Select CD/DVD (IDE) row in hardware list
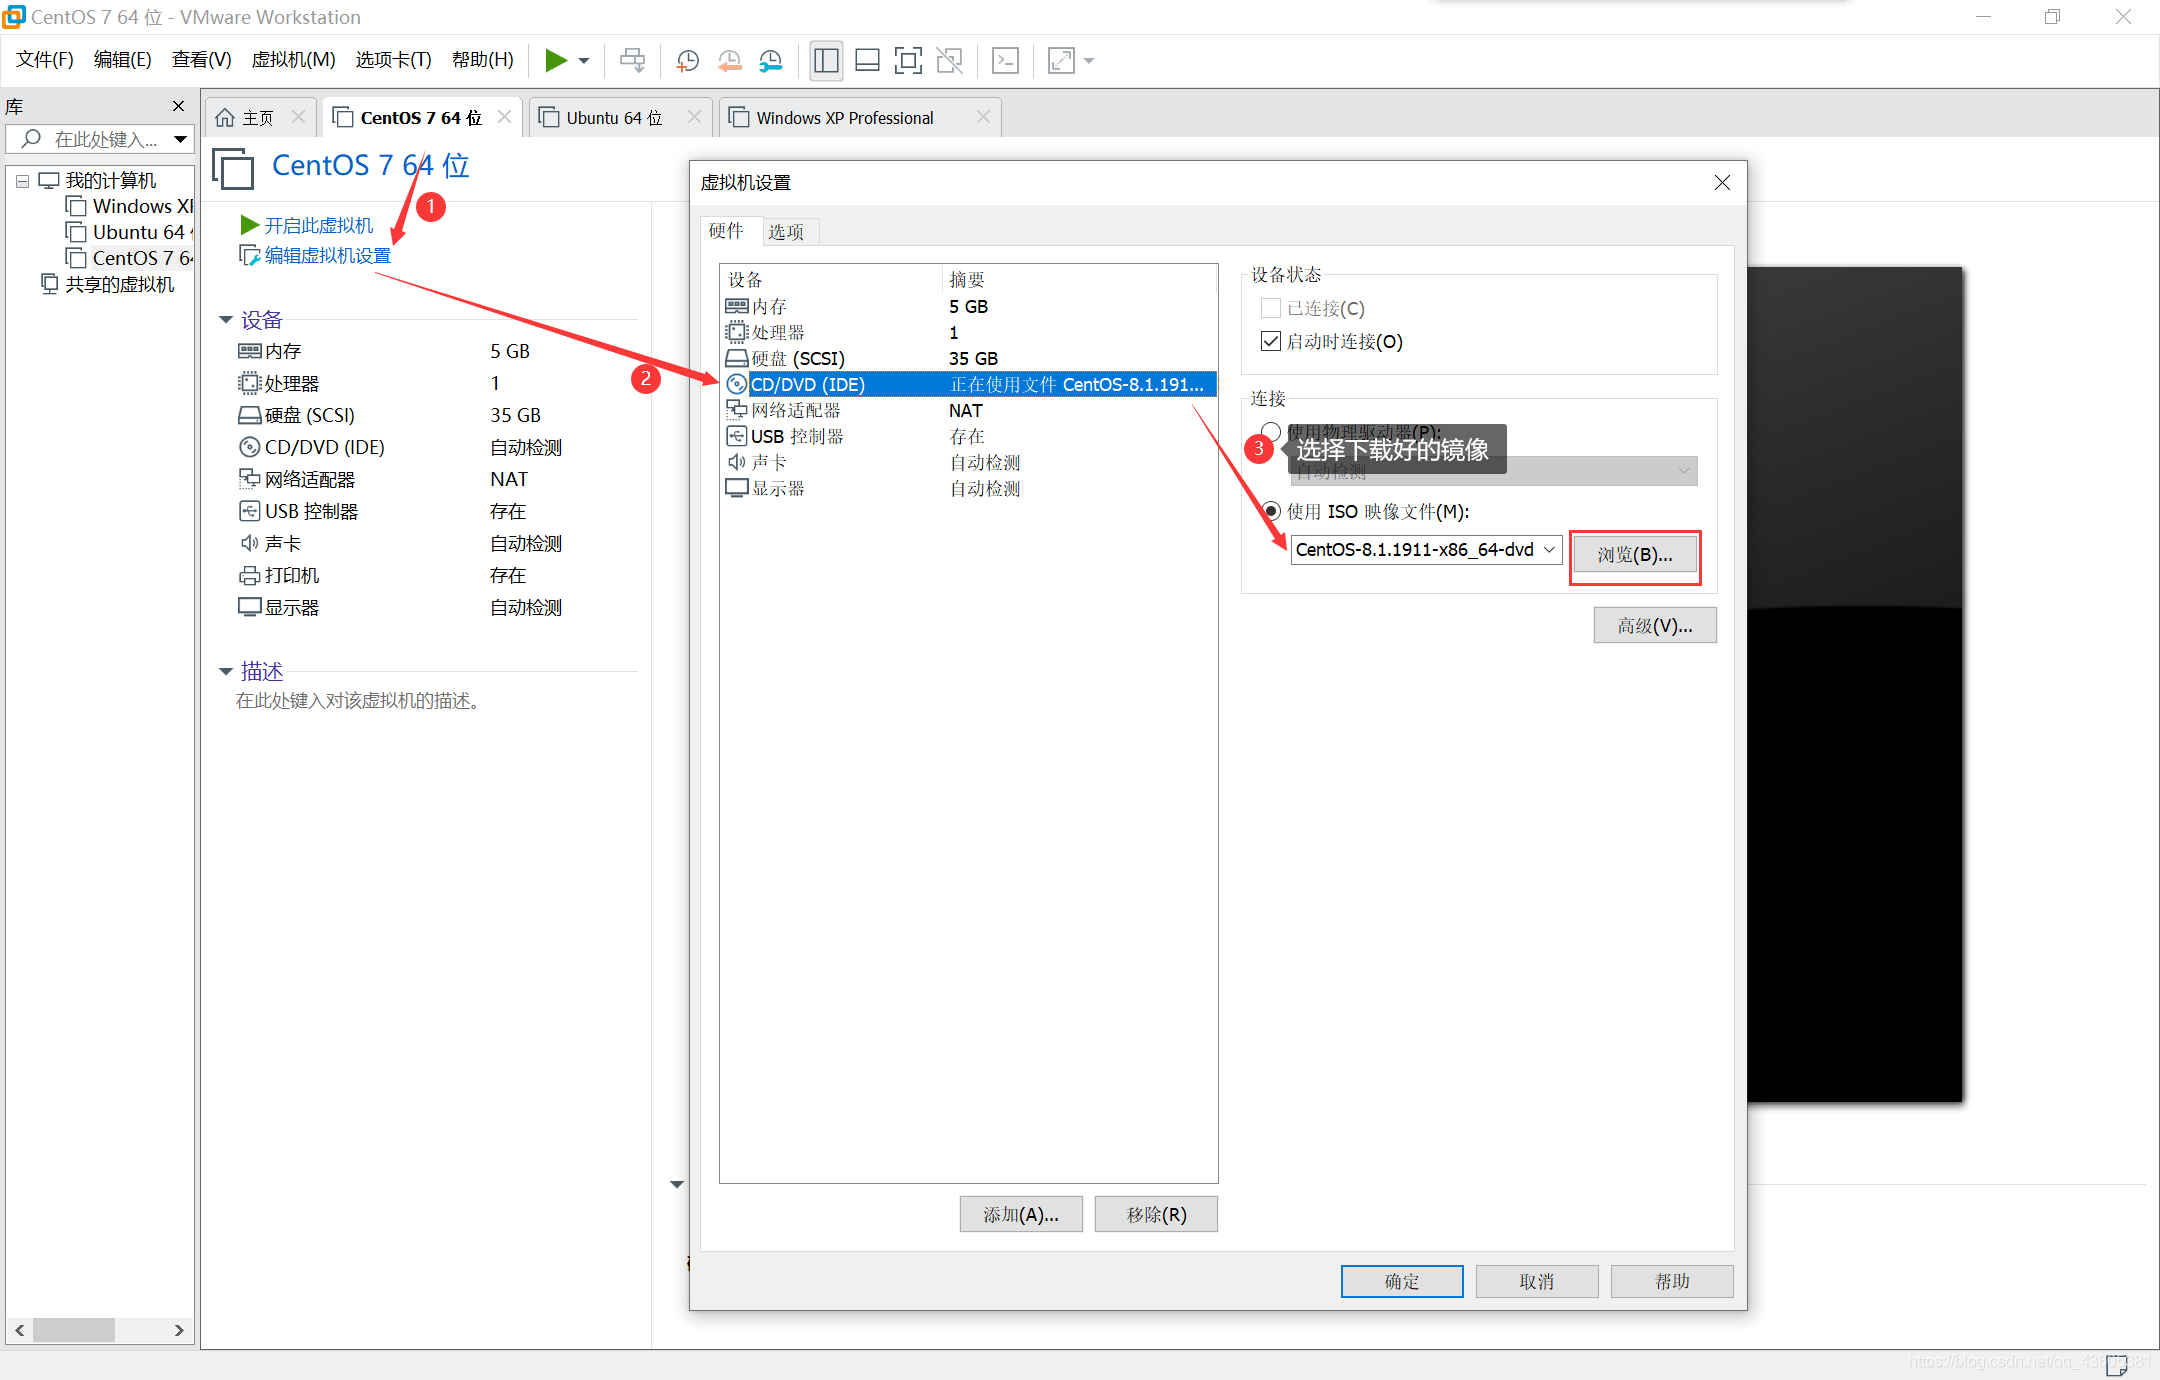Screen dimensions: 2160x1380 pos(968,384)
